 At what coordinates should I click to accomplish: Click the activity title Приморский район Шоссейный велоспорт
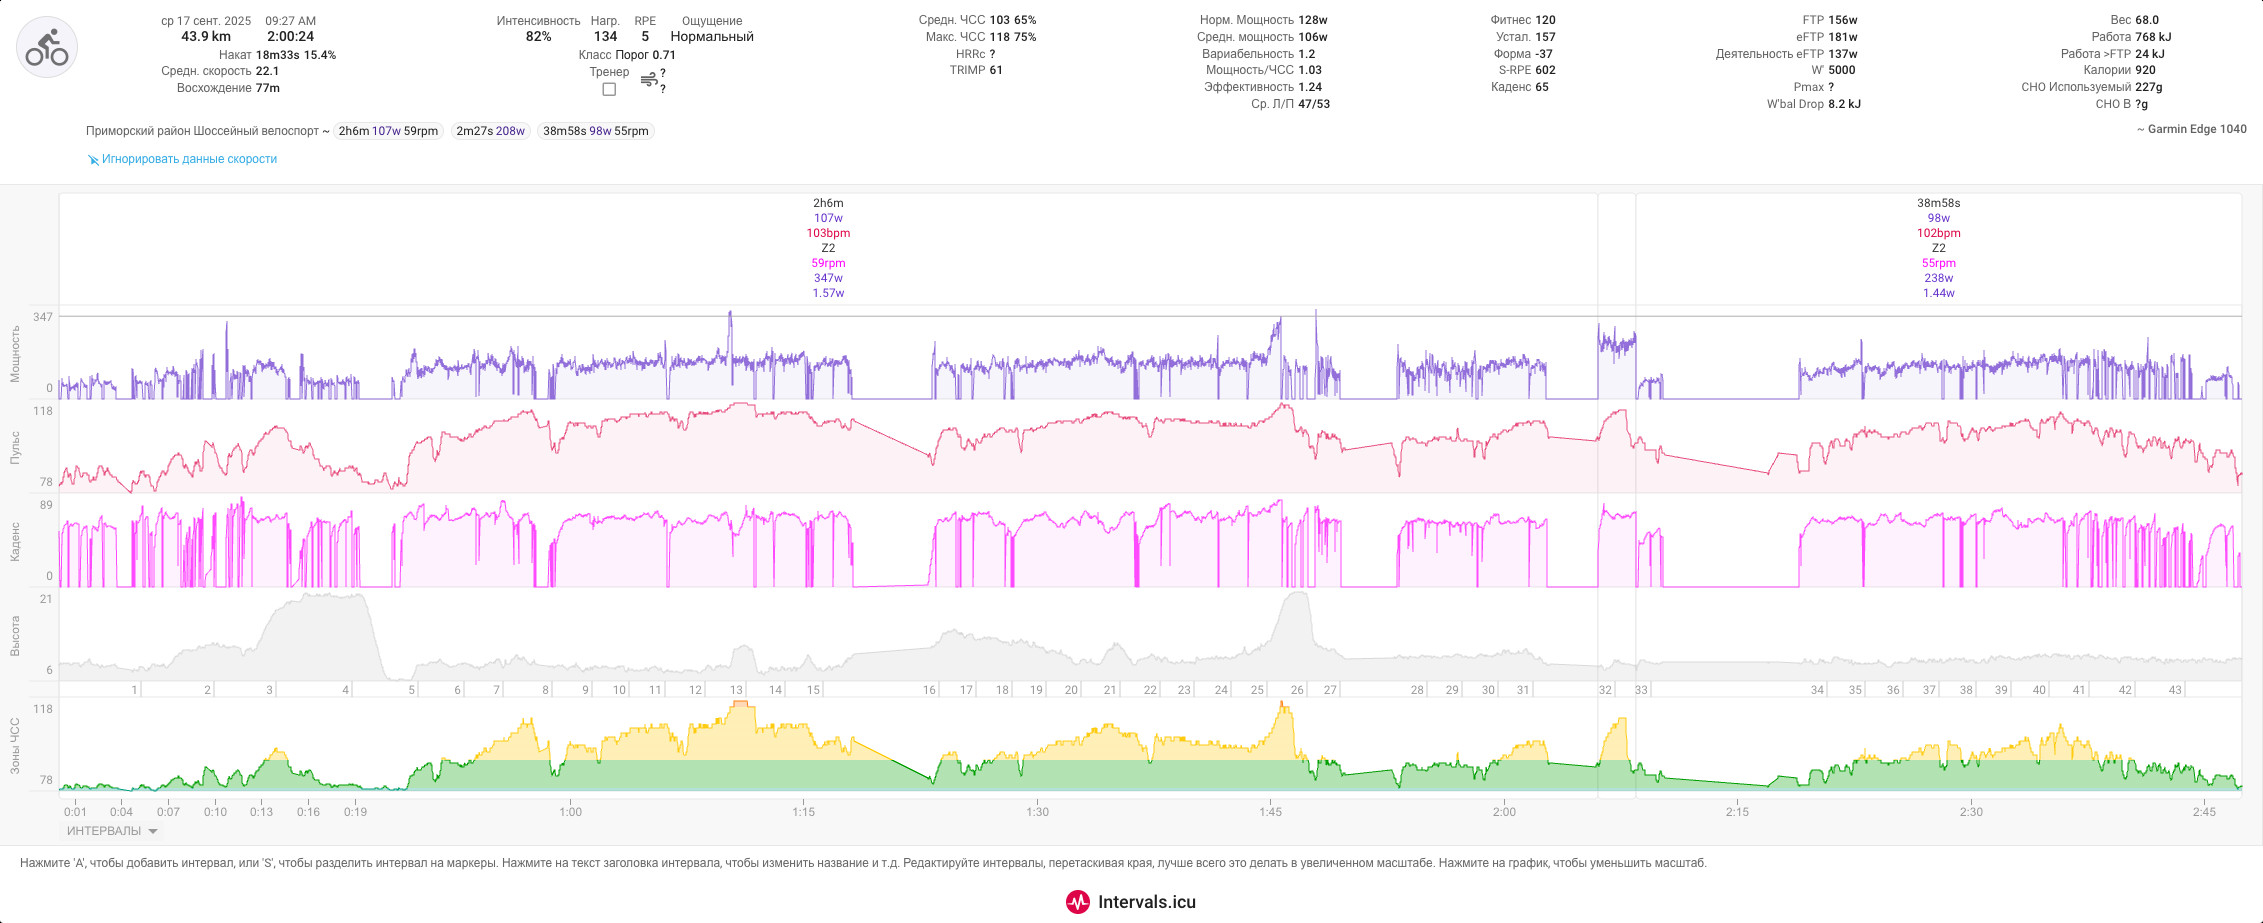pyautogui.click(x=202, y=131)
